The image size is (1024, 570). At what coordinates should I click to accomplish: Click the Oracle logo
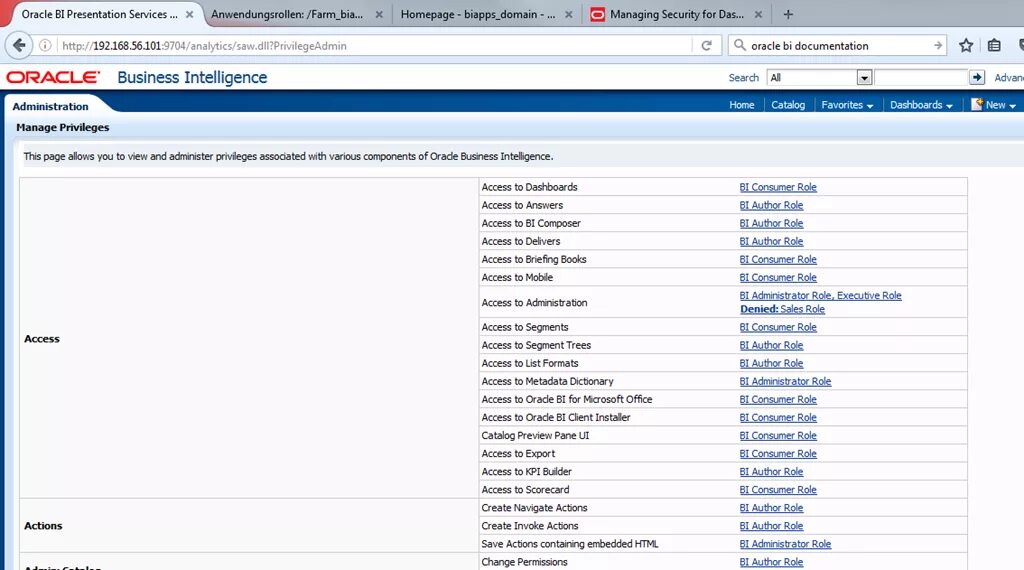pos(53,77)
